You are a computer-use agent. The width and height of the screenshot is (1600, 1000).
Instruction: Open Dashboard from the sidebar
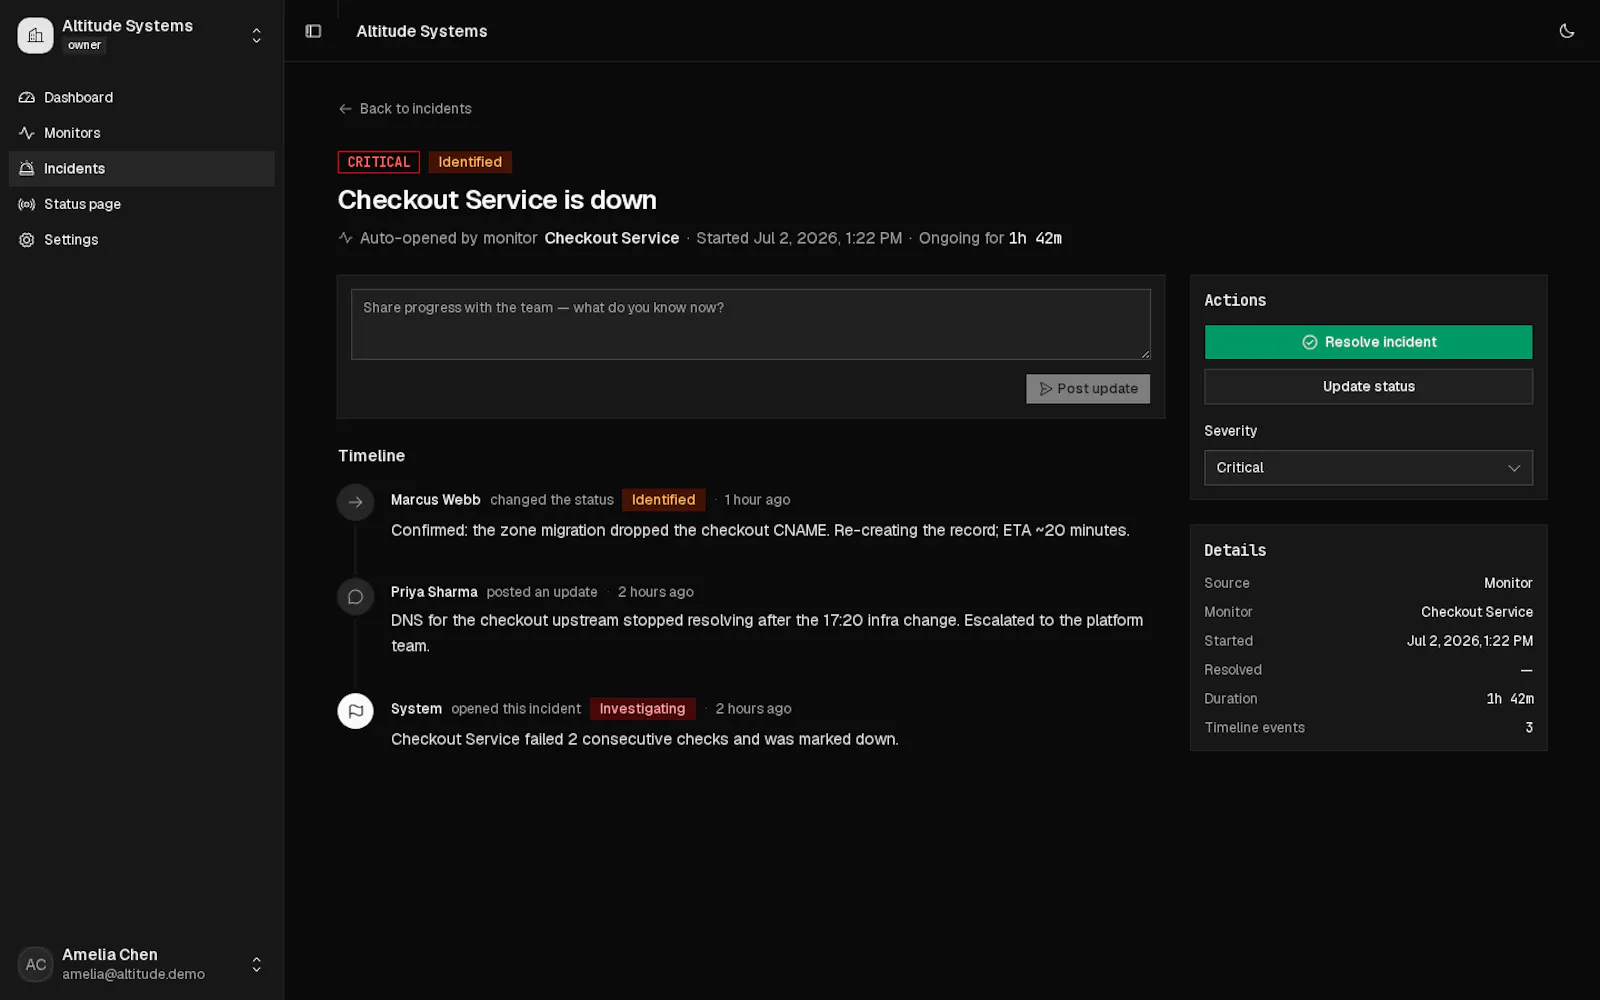pos(141,97)
